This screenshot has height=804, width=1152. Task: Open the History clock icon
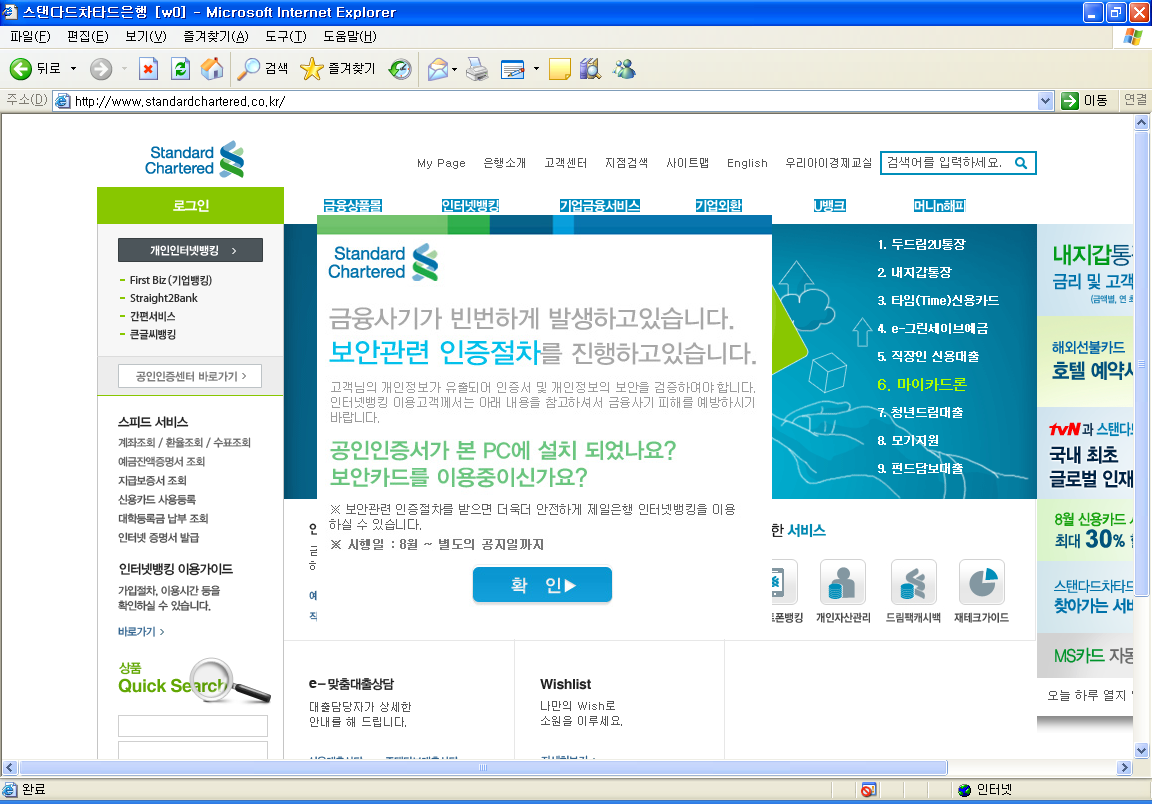click(400, 69)
